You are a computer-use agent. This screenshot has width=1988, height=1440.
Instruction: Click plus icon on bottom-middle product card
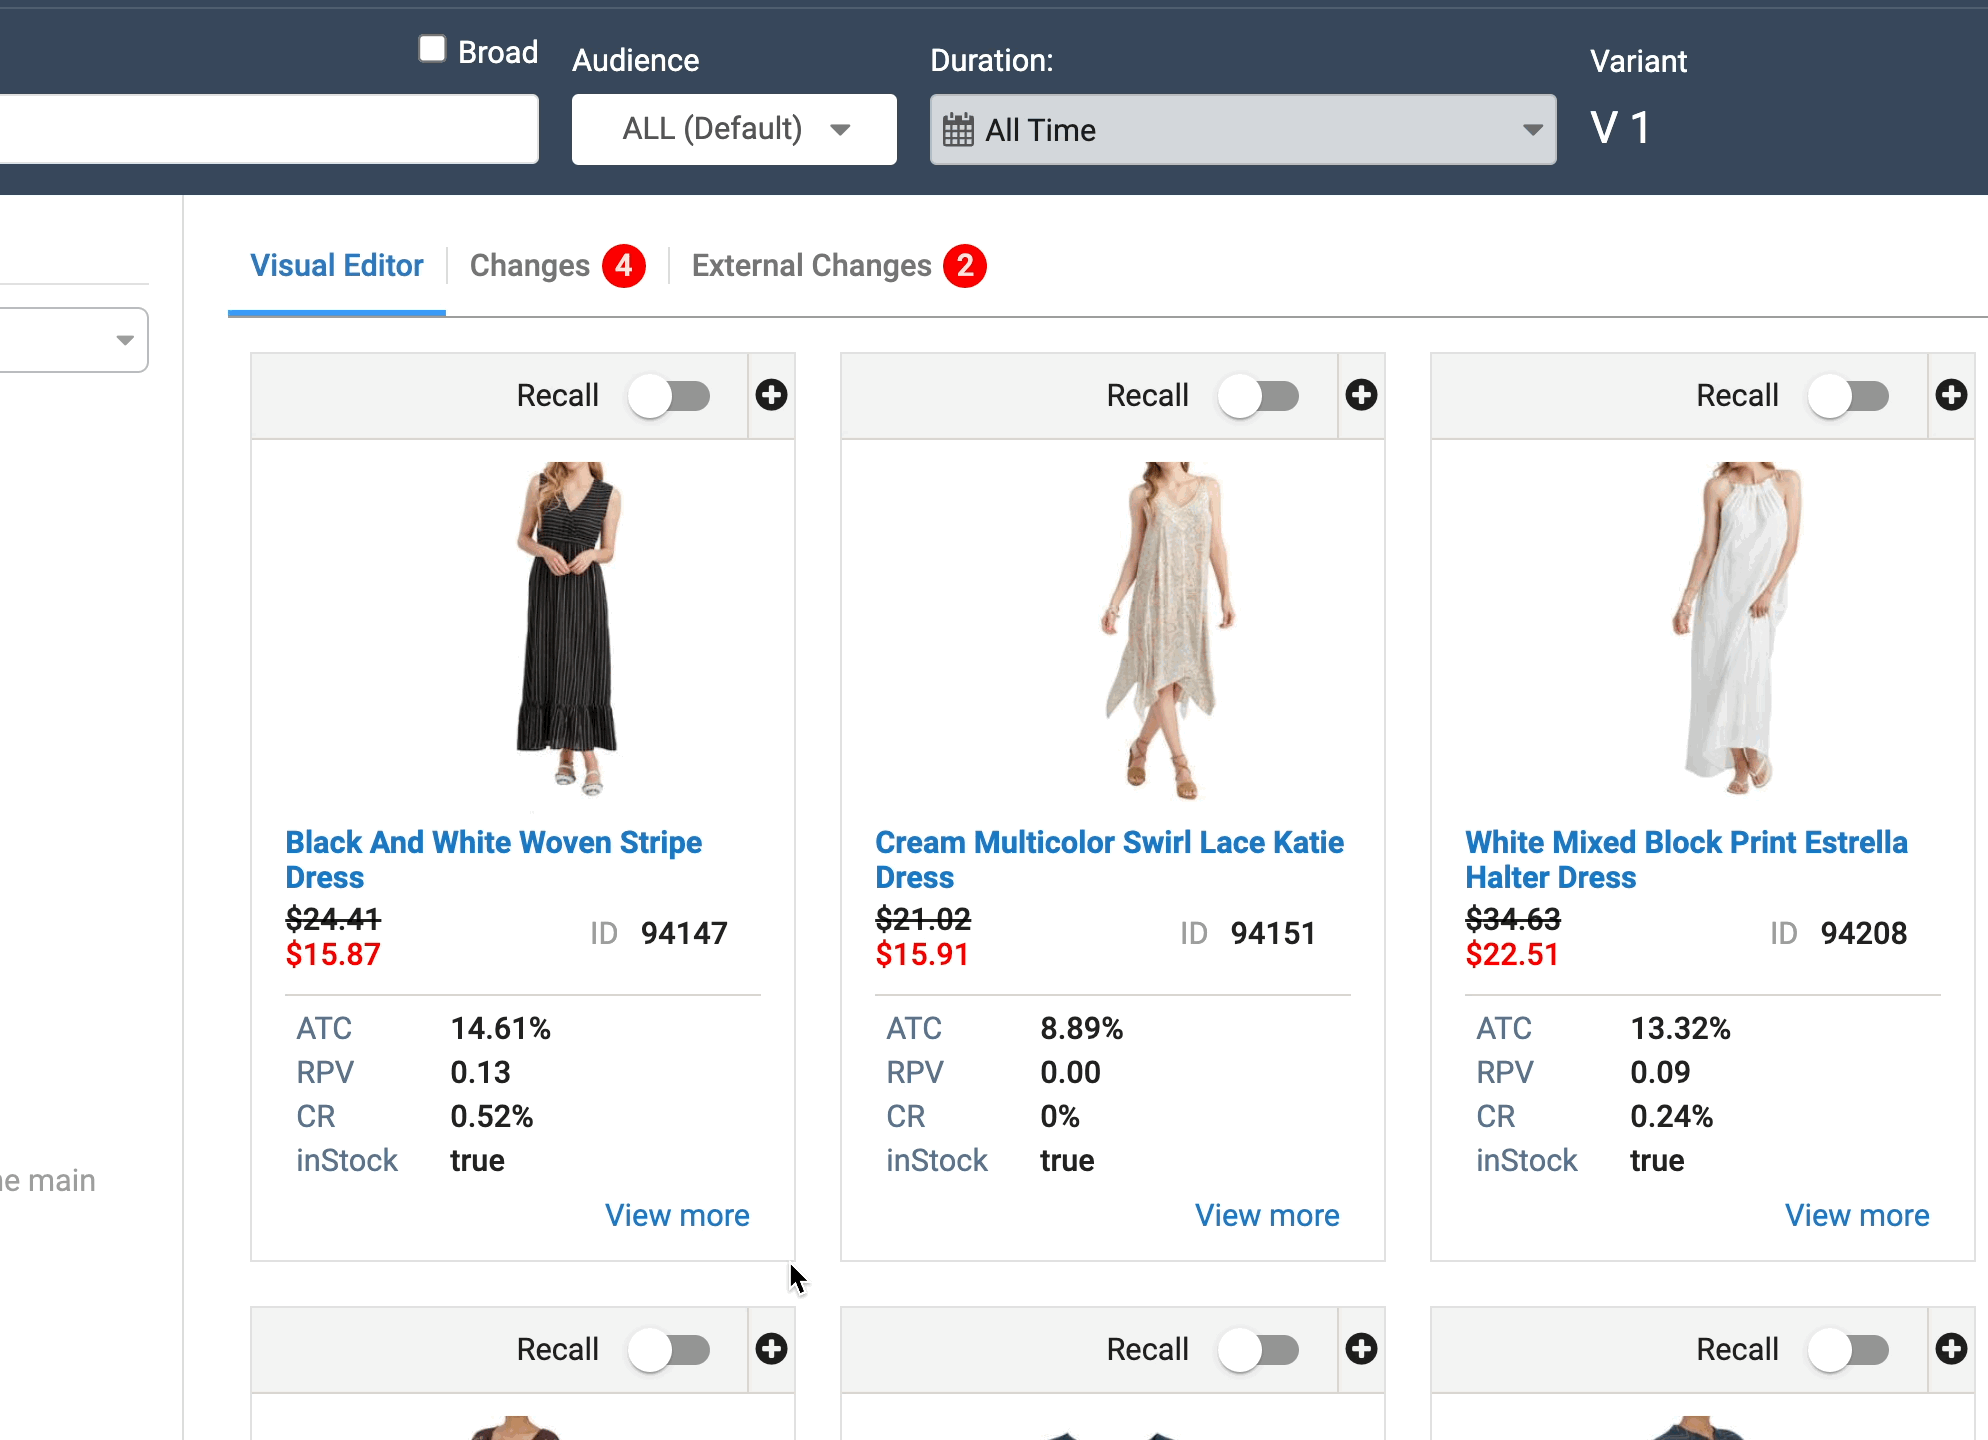pos(1361,1349)
